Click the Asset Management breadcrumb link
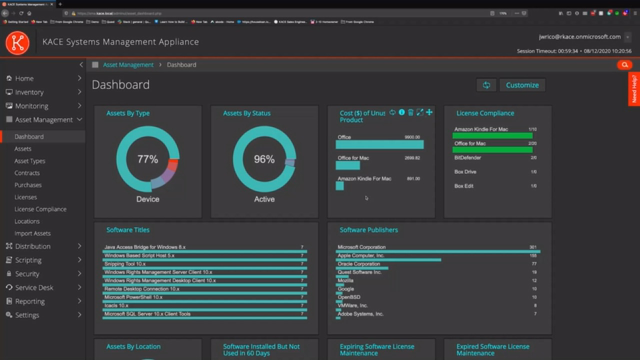 pyautogui.click(x=128, y=64)
